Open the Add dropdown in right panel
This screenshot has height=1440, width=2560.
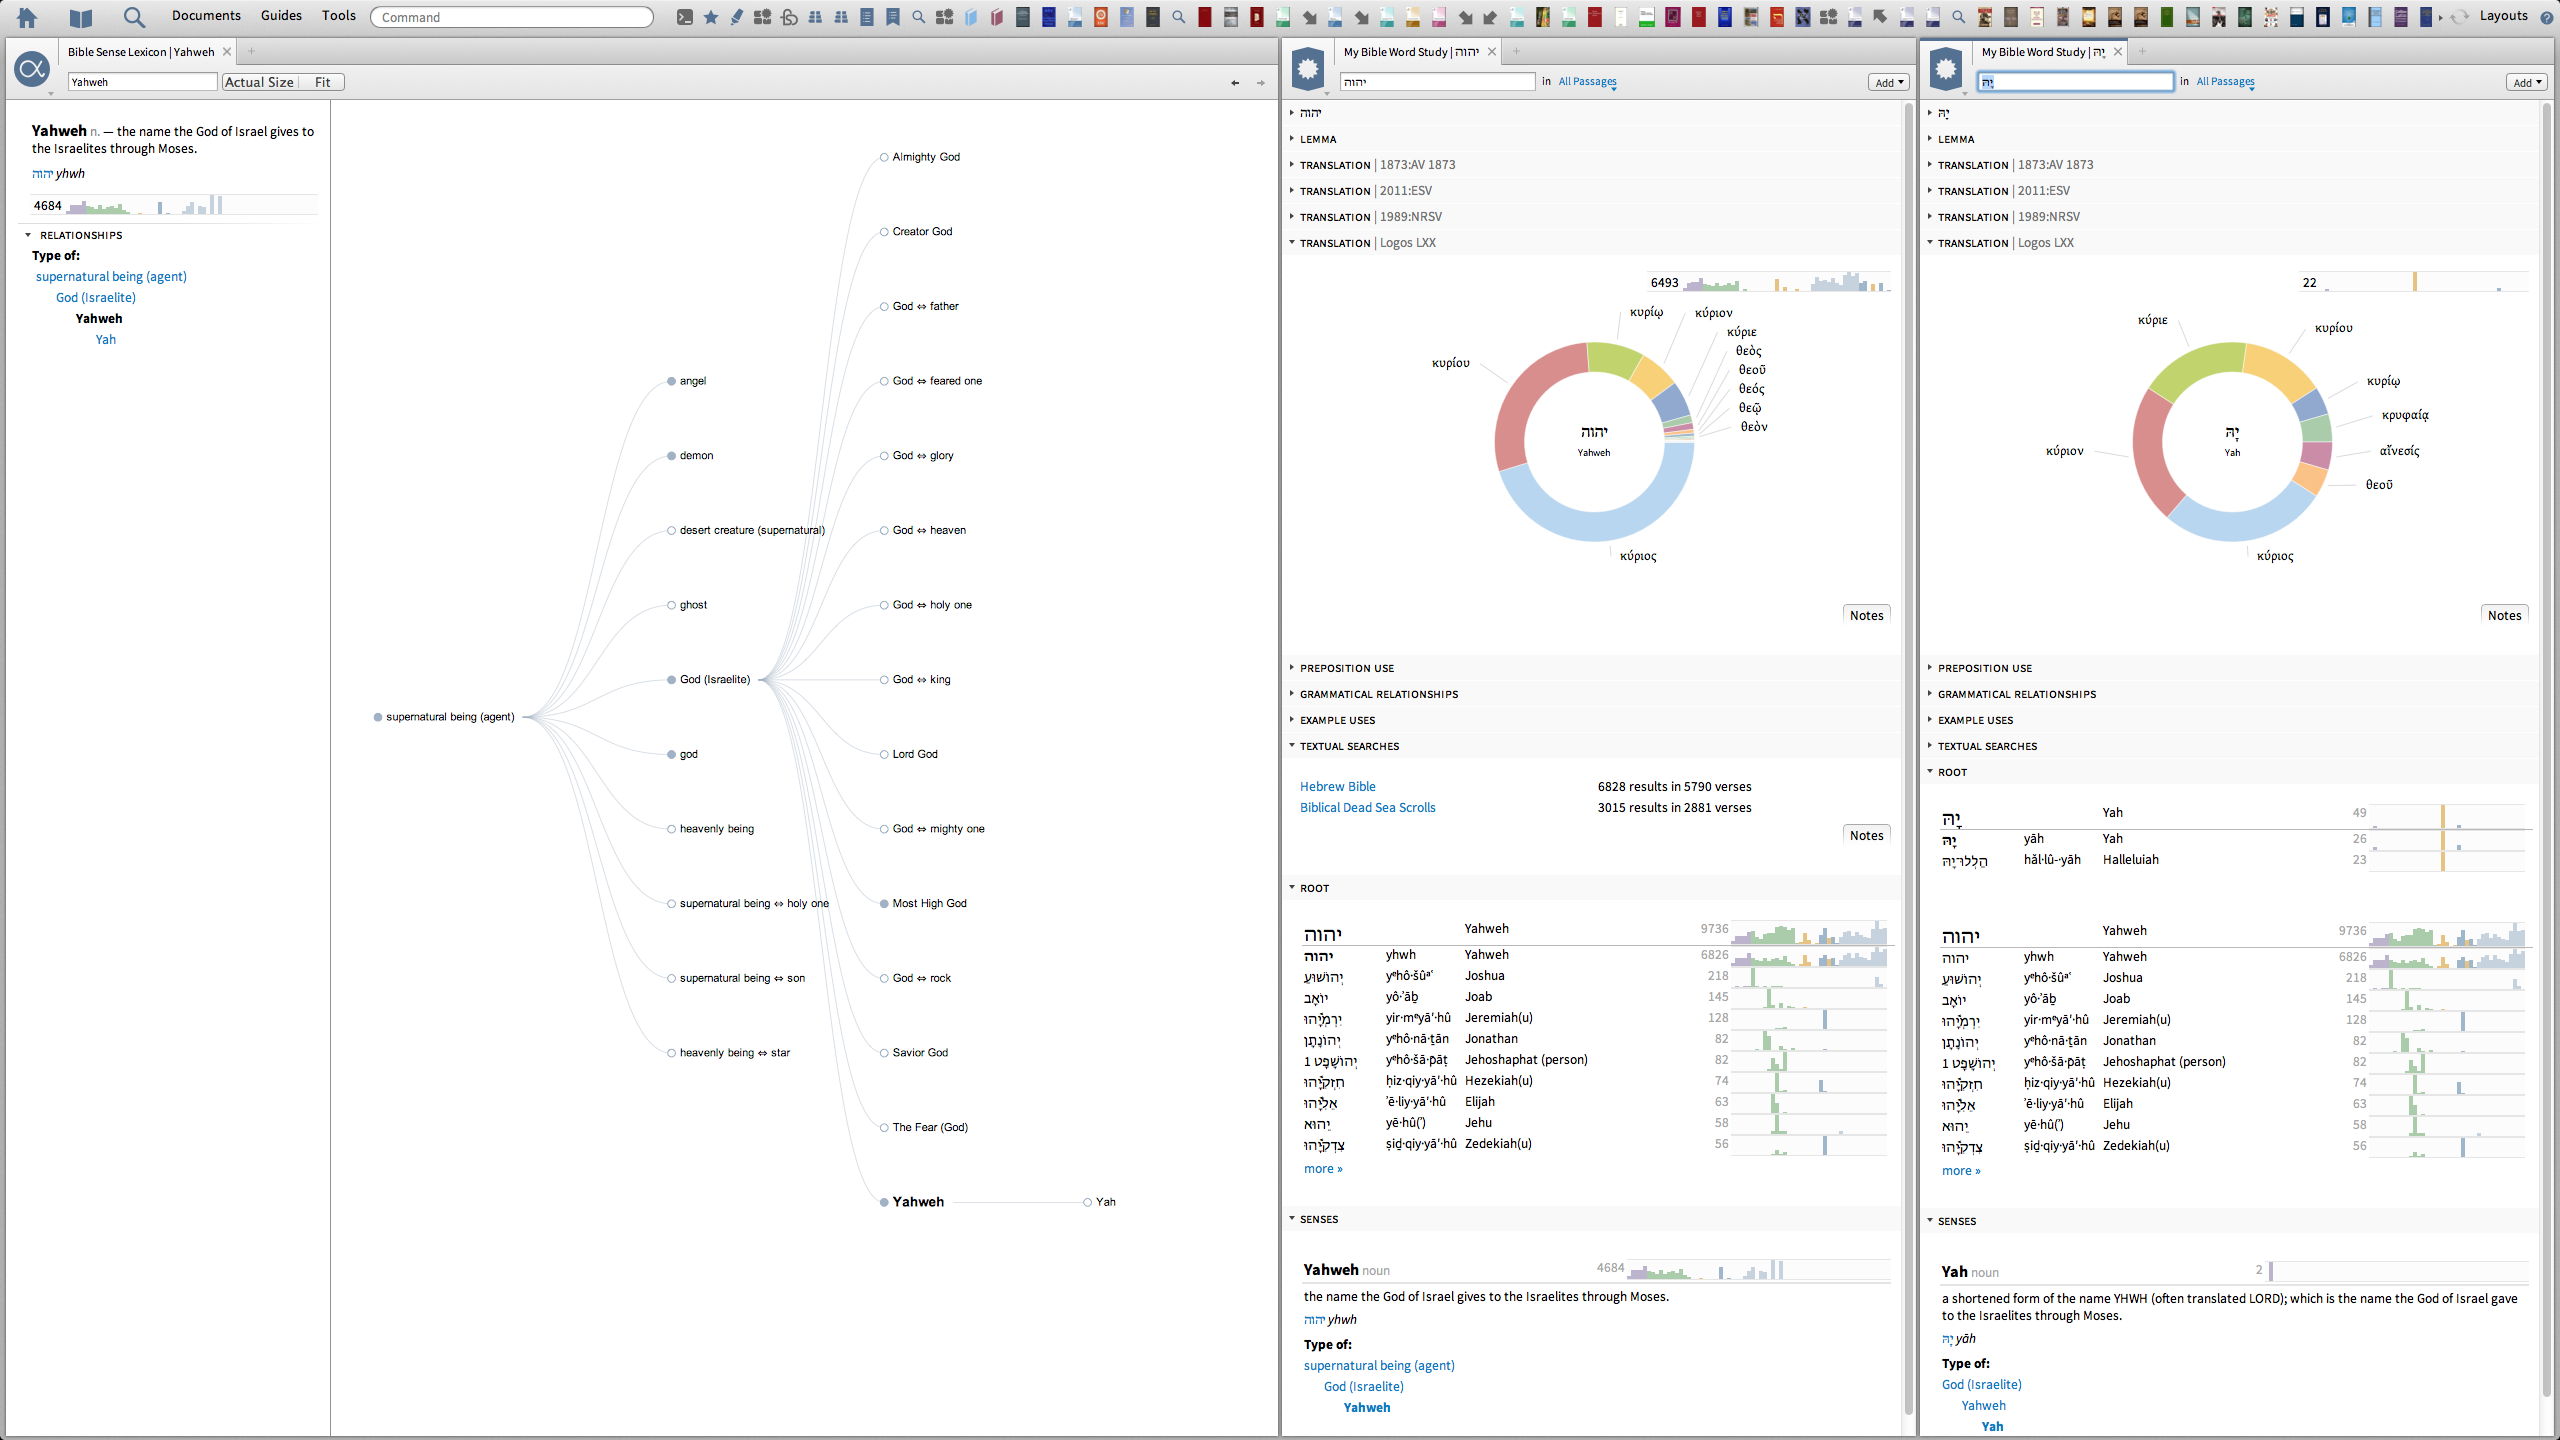[x=2525, y=82]
